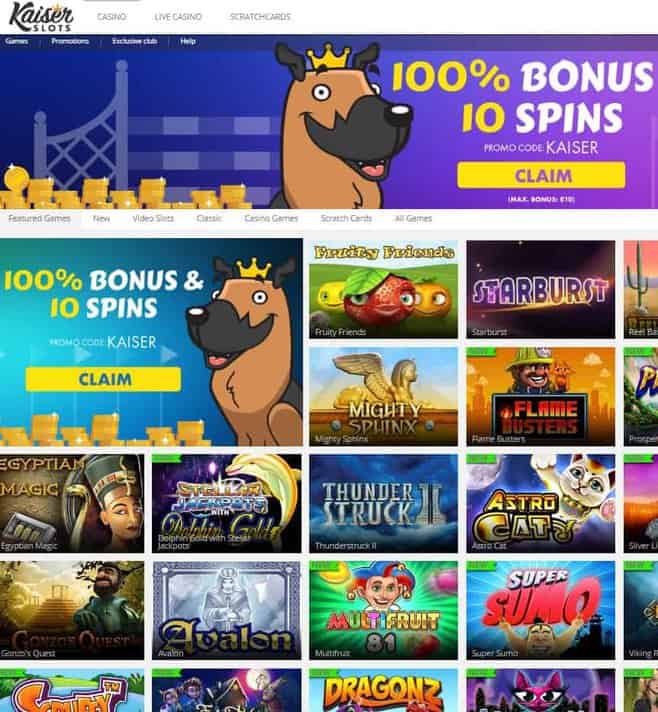Open the Starburst game thumbnail
658x712 pixels.
click(x=540, y=289)
